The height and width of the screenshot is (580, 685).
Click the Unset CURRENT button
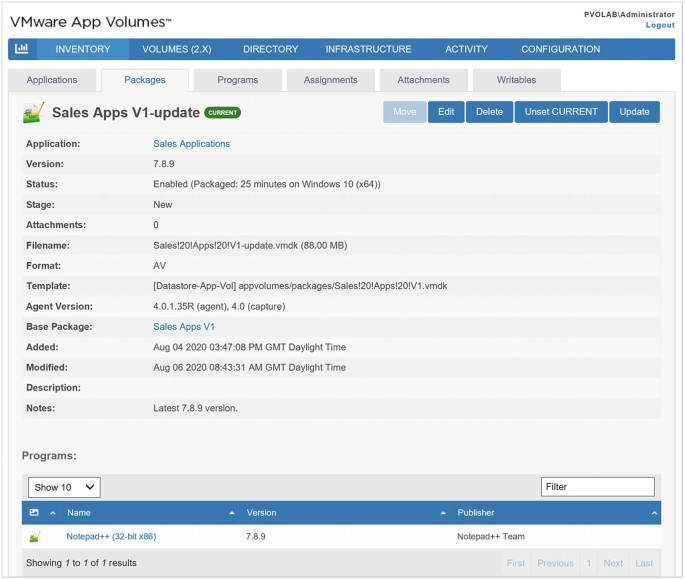click(x=561, y=112)
